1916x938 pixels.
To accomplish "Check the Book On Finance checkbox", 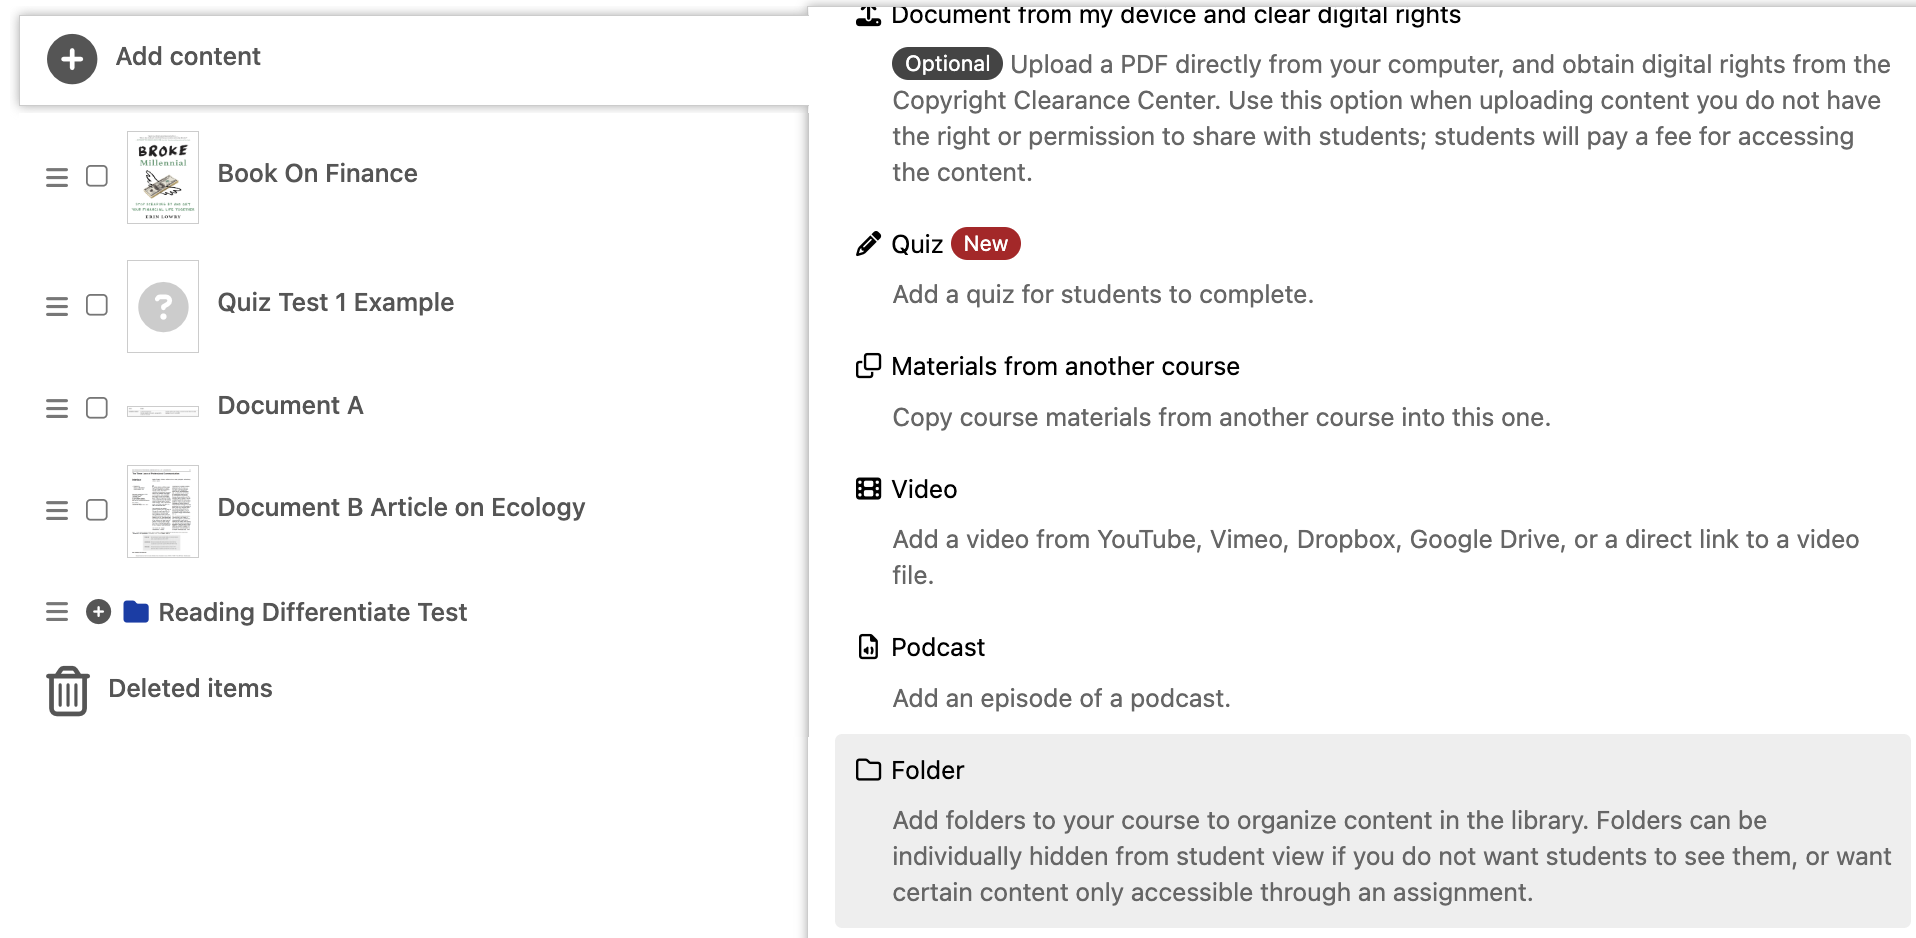I will [97, 177].
